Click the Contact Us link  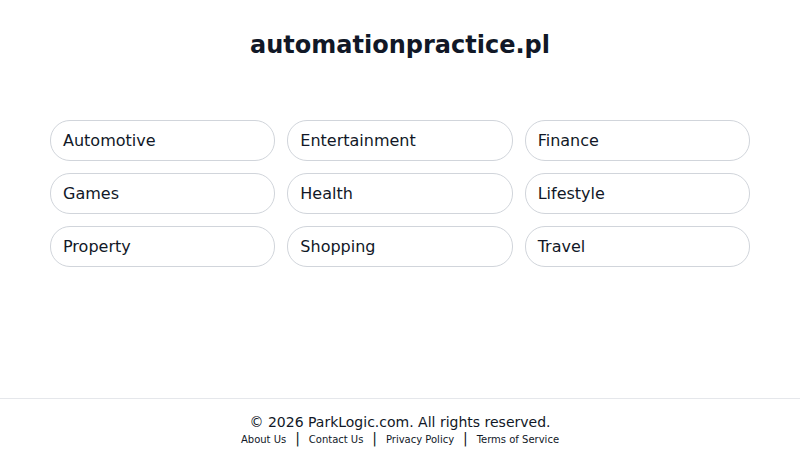pyautogui.click(x=336, y=440)
